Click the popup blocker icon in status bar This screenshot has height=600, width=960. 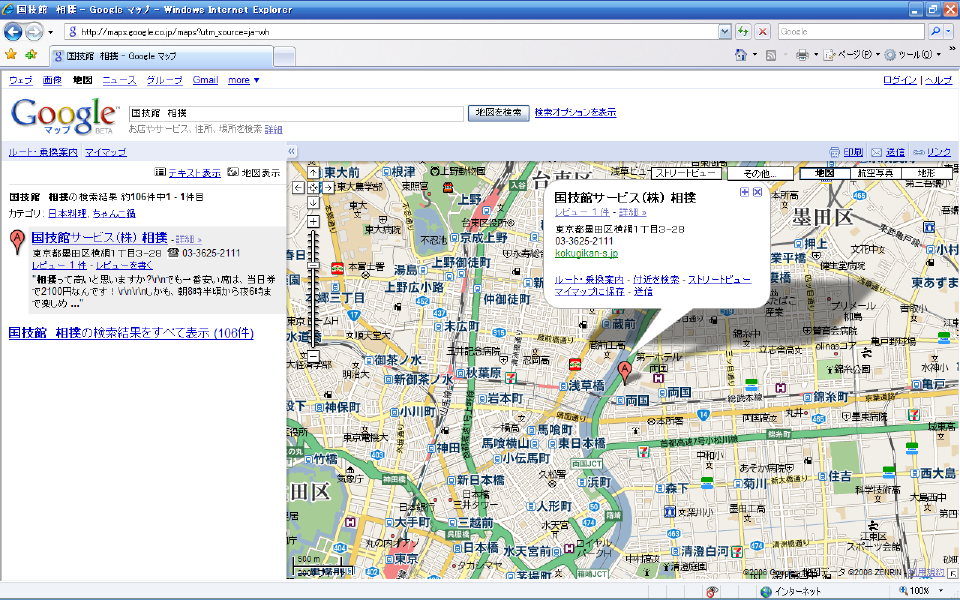[711, 591]
